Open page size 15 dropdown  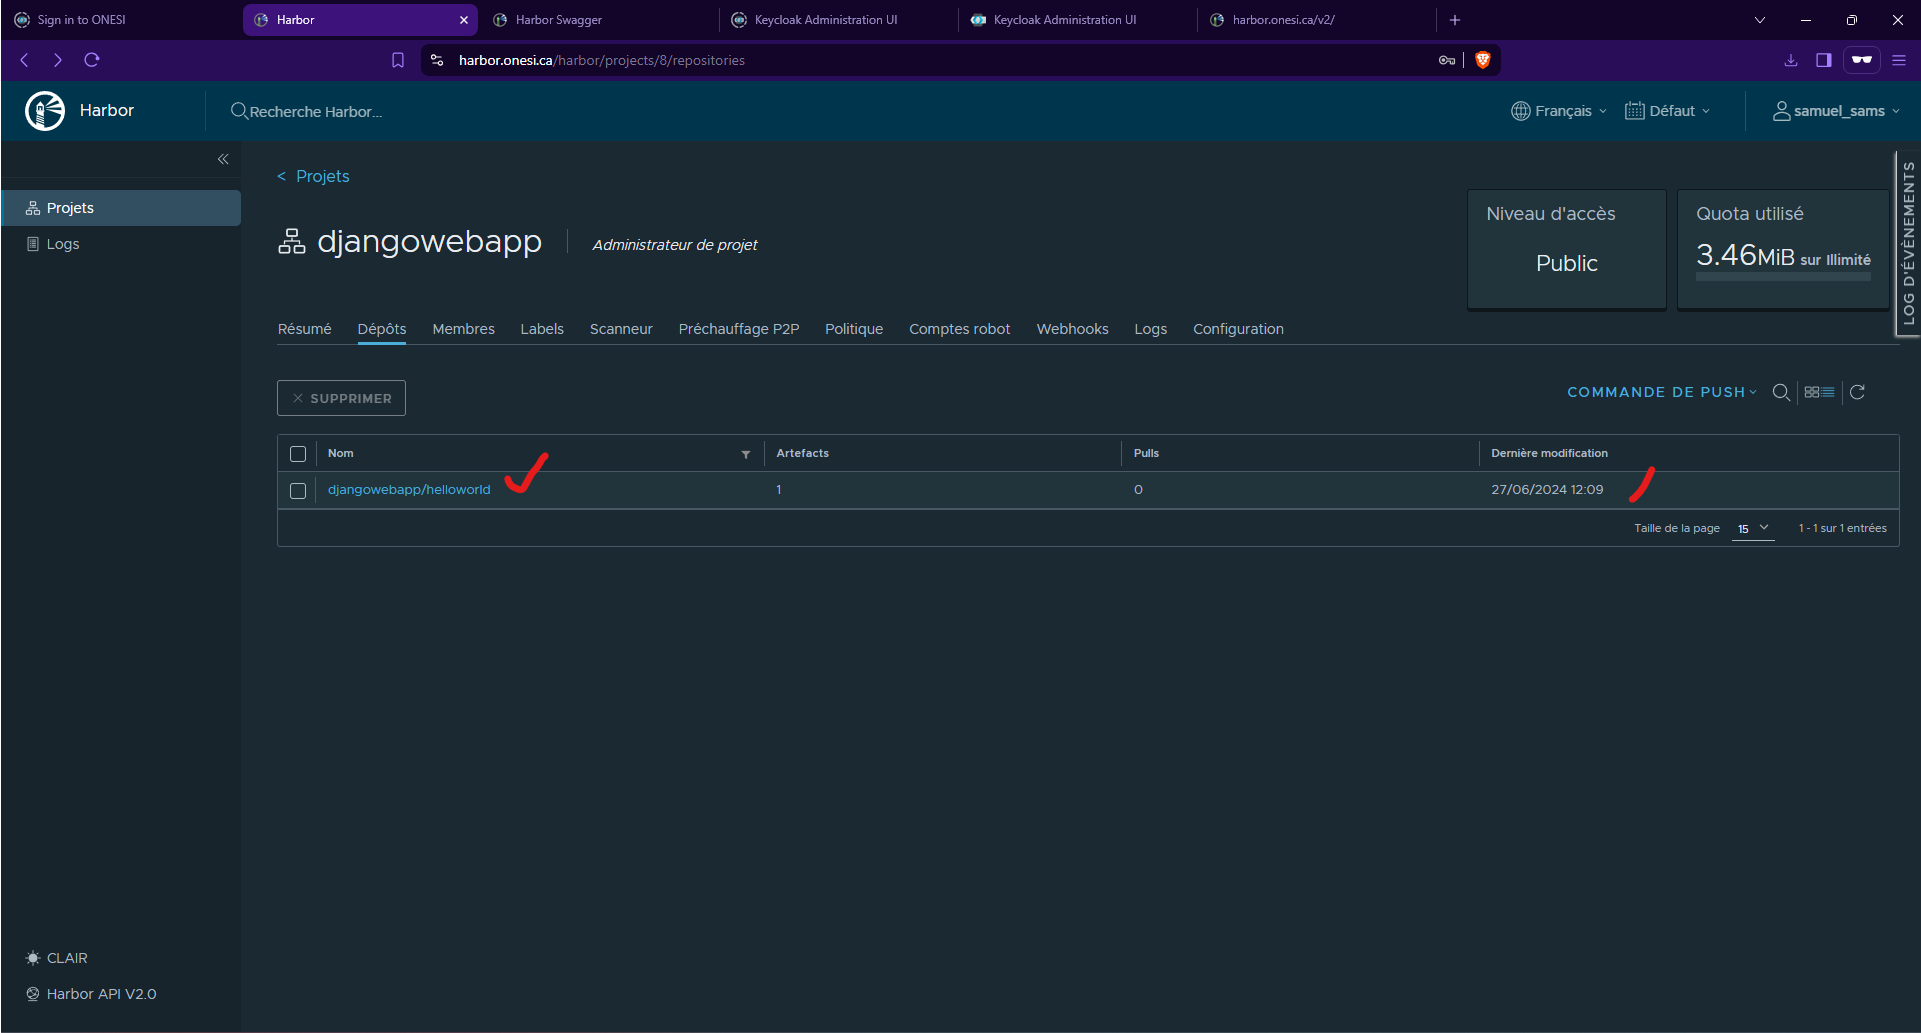[1753, 528]
